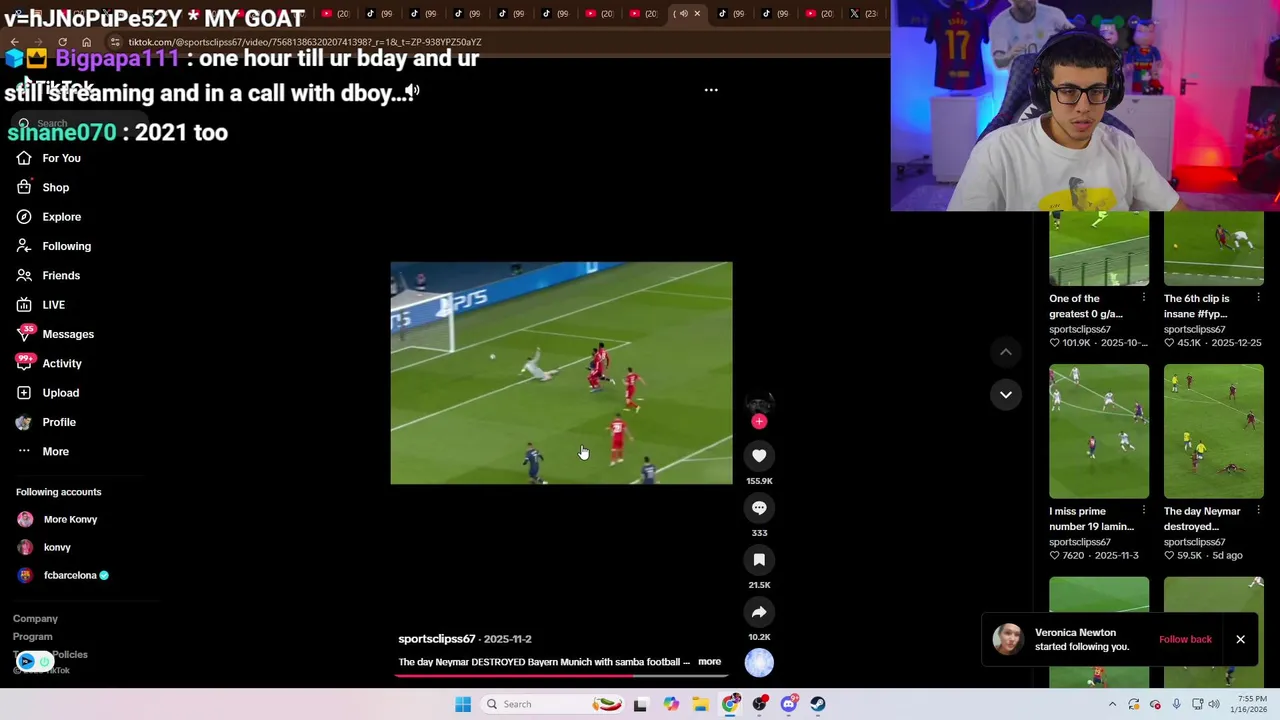This screenshot has height=720, width=1280.
Task: Open the Windows Start menu
Action: (x=463, y=704)
